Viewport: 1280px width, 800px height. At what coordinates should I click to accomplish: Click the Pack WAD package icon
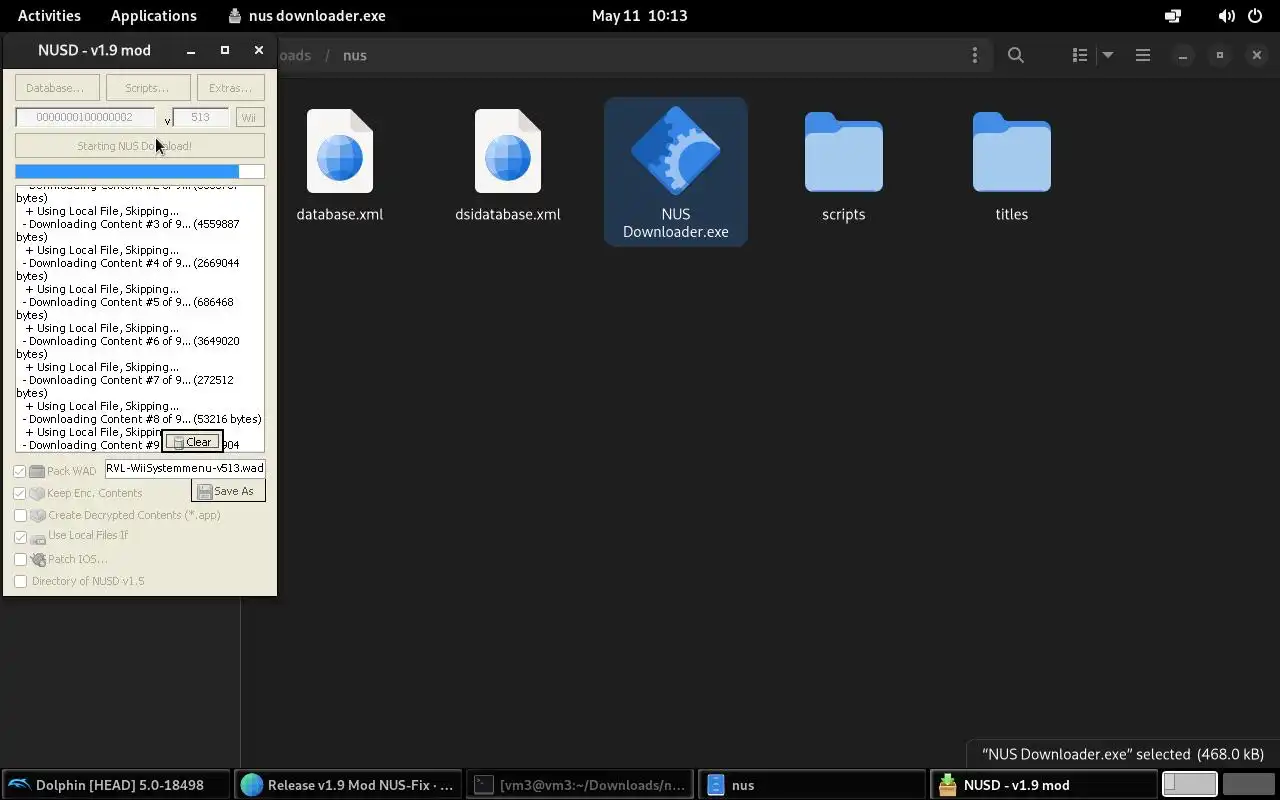pos(37,471)
